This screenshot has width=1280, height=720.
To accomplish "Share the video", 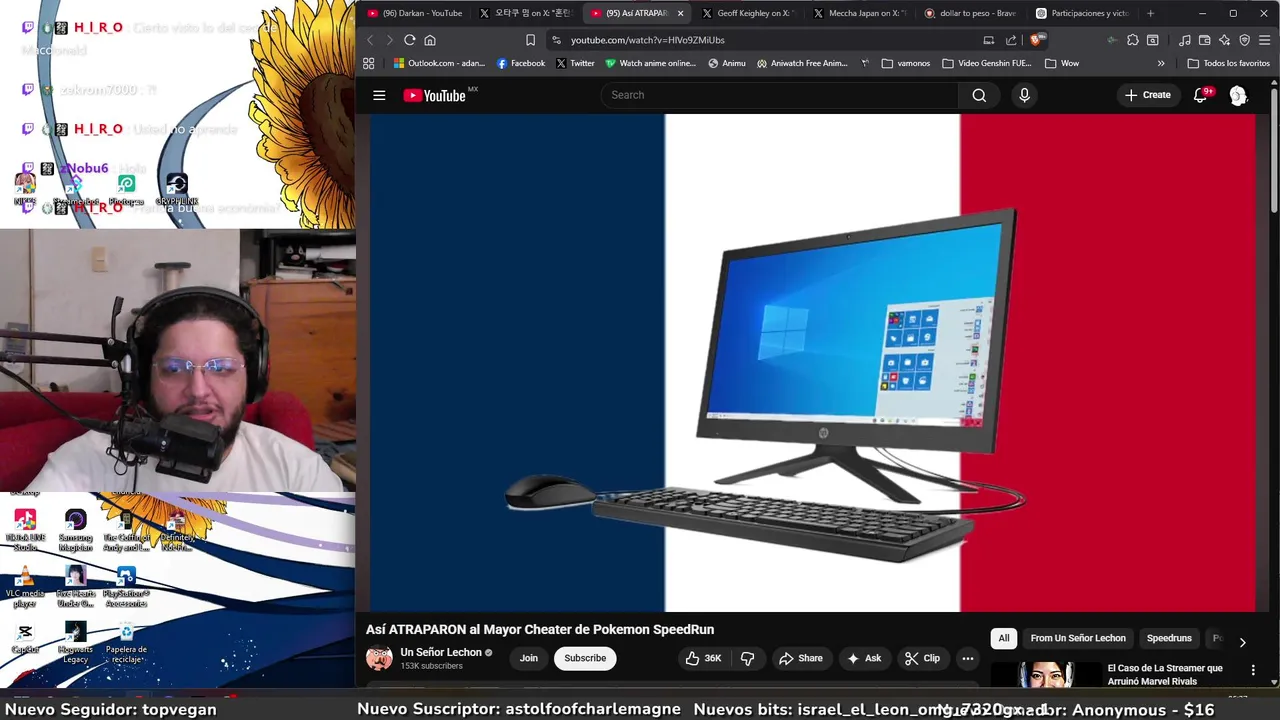I will coord(801,658).
